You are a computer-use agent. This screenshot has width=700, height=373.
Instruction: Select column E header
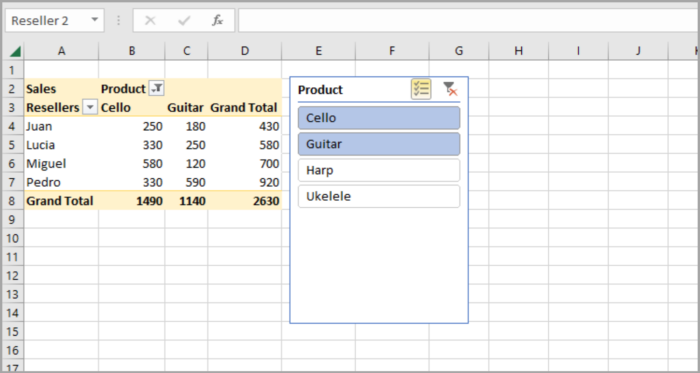pyautogui.click(x=318, y=51)
